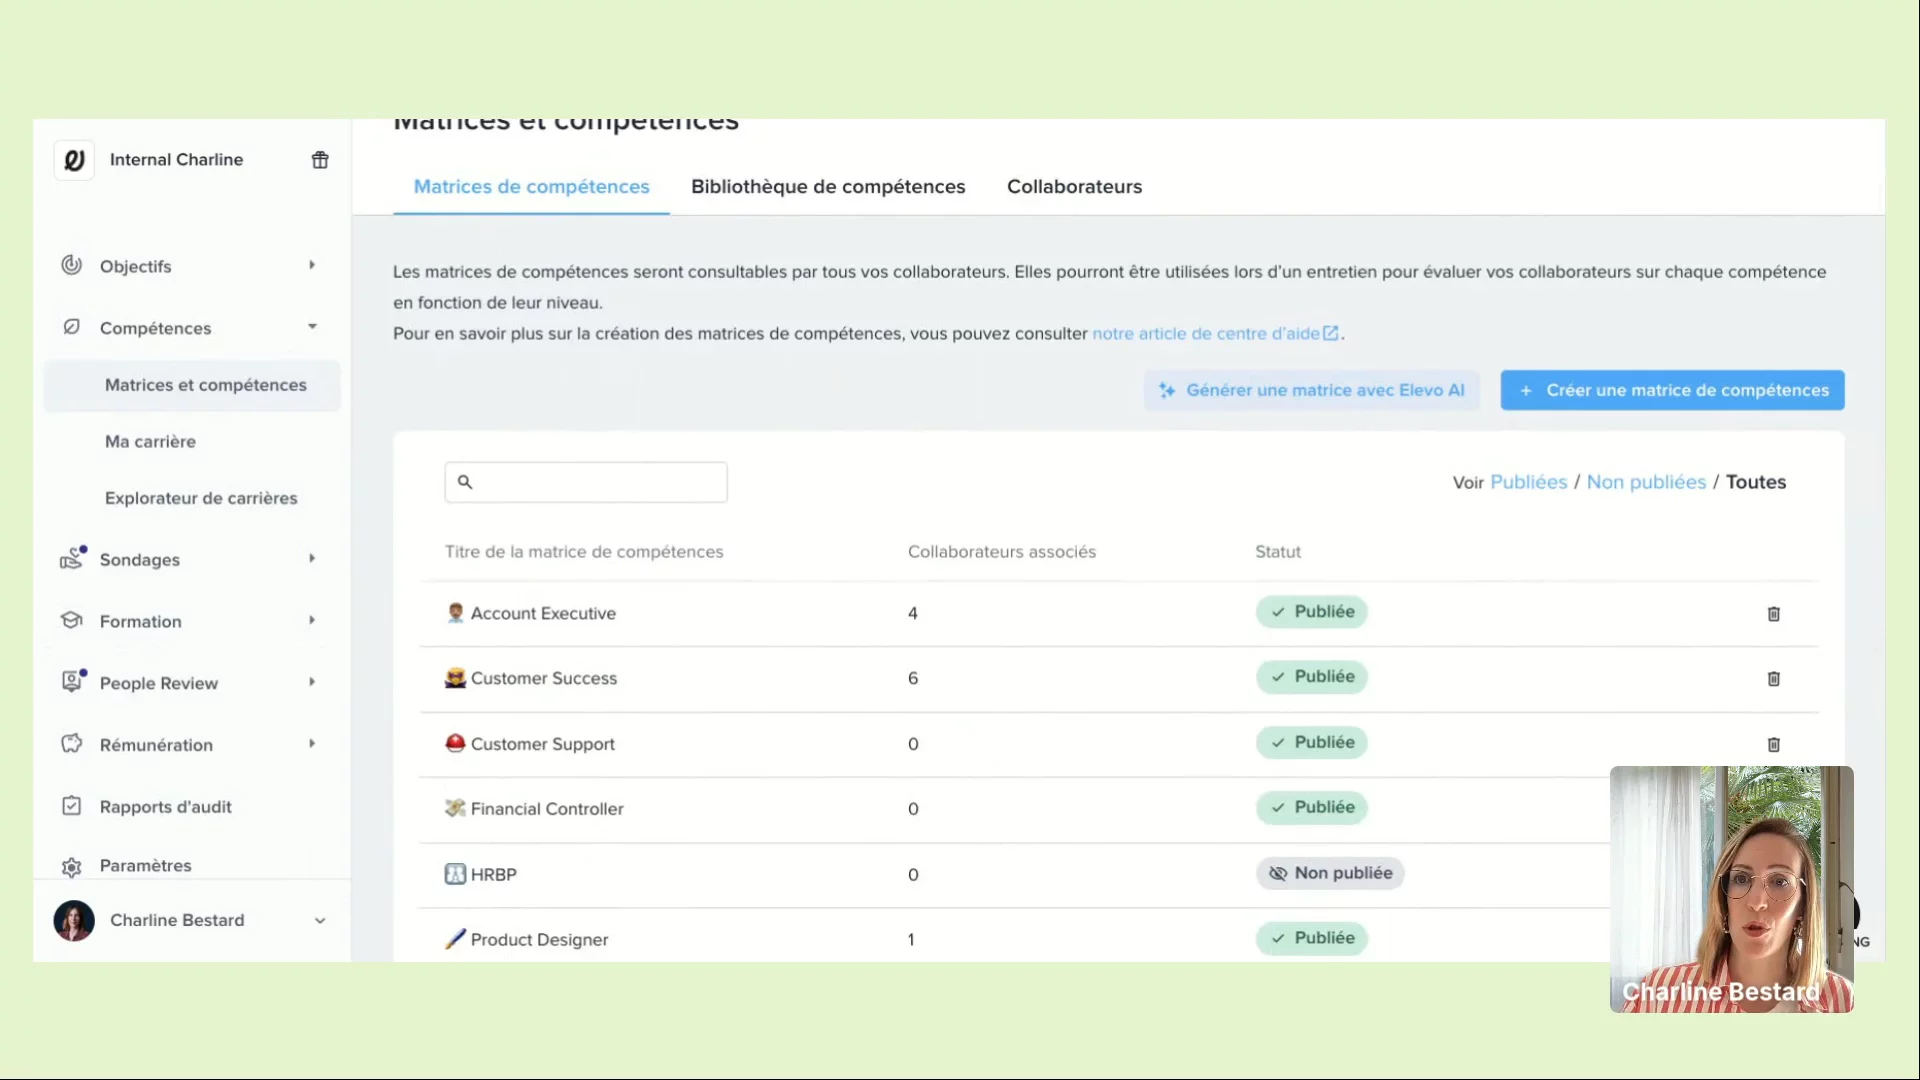The image size is (1920, 1080).
Task: Show Toutes matrices filter
Action: (x=1755, y=482)
